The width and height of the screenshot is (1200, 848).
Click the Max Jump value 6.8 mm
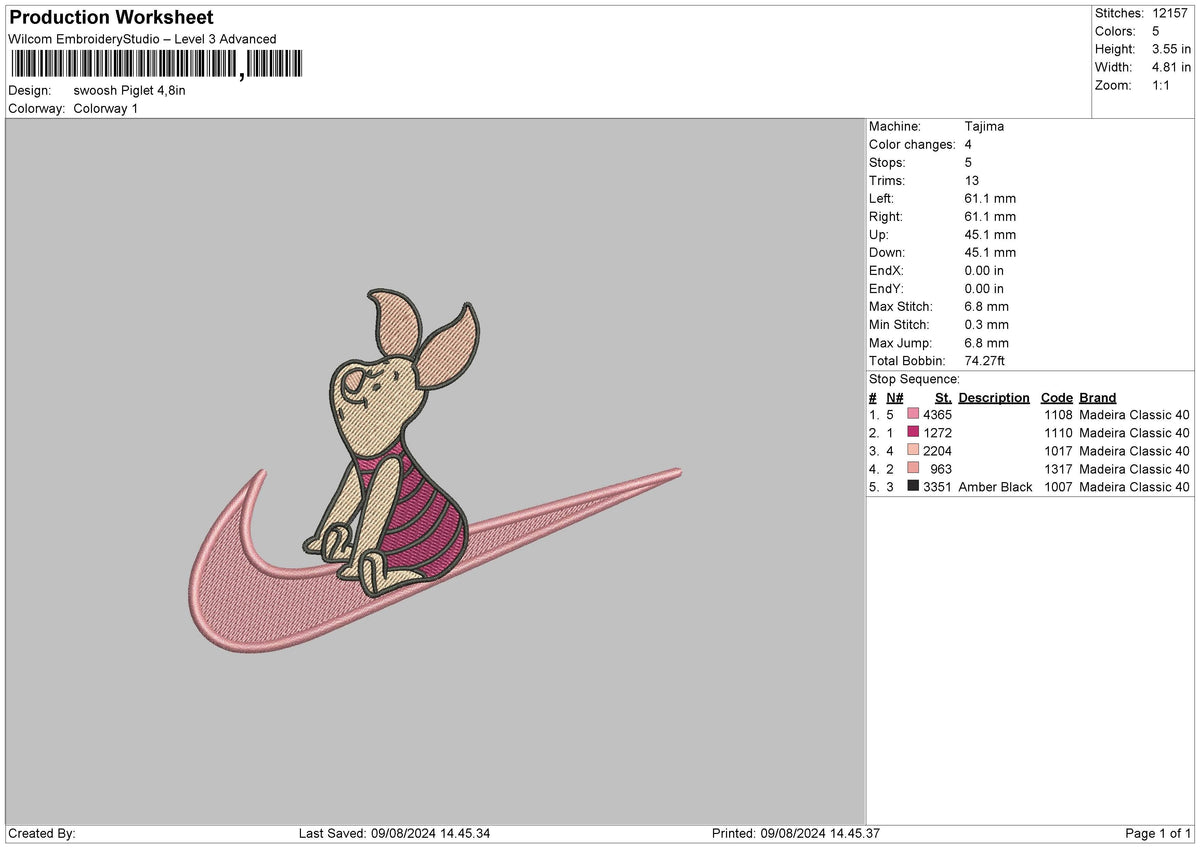coord(987,342)
